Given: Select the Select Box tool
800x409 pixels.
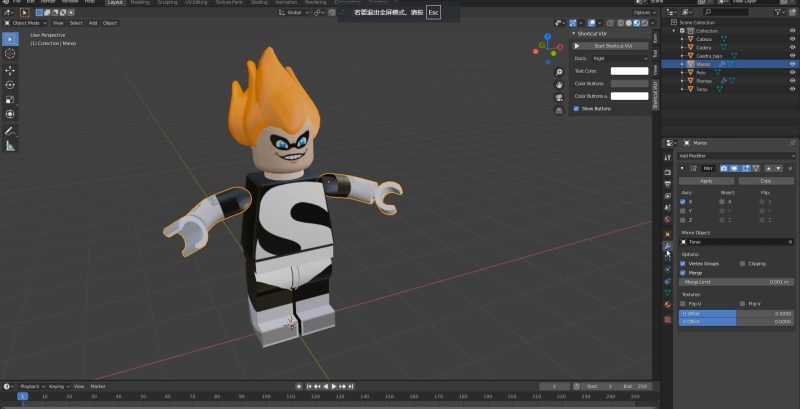Looking at the screenshot, I should [x=10, y=39].
